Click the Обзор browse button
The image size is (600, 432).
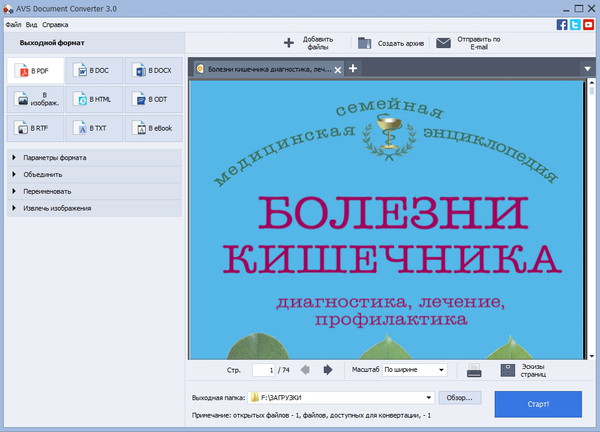tap(460, 397)
